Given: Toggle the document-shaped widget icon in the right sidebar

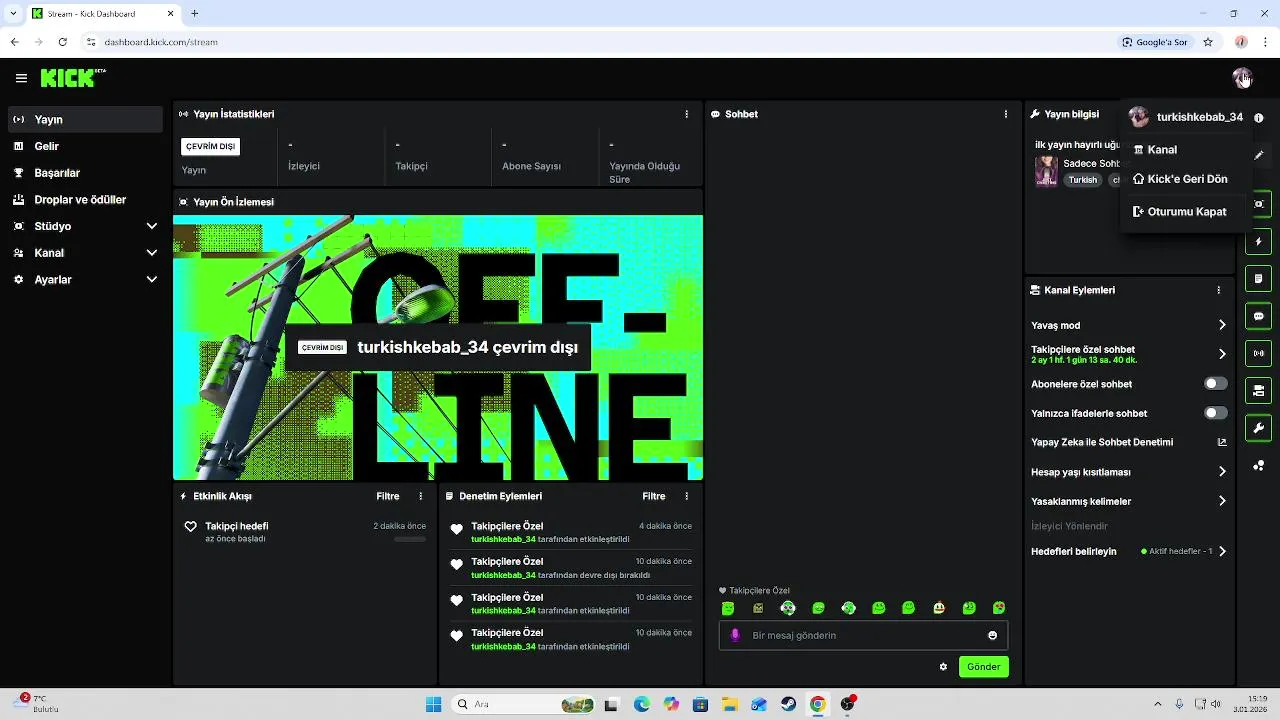Looking at the screenshot, I should pyautogui.click(x=1259, y=278).
